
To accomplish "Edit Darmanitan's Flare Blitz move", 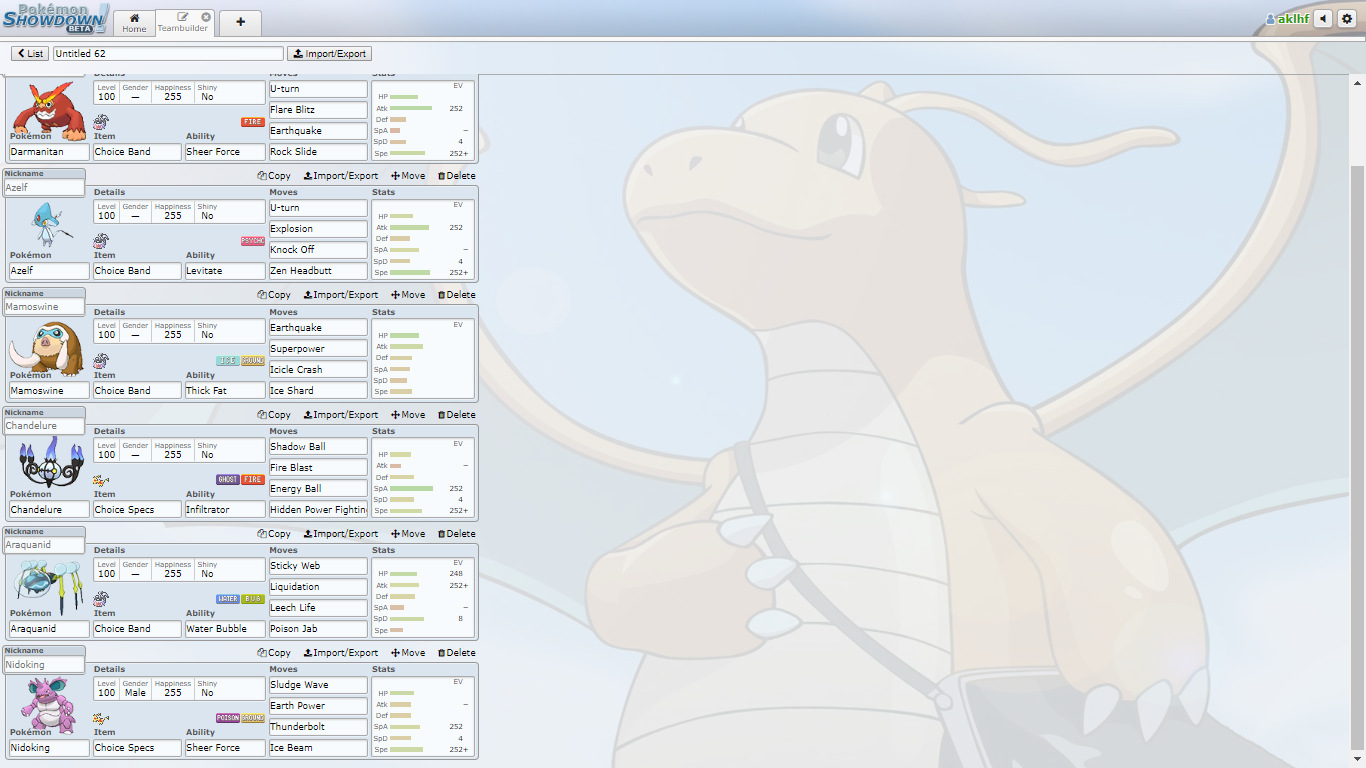I will click(318, 110).
